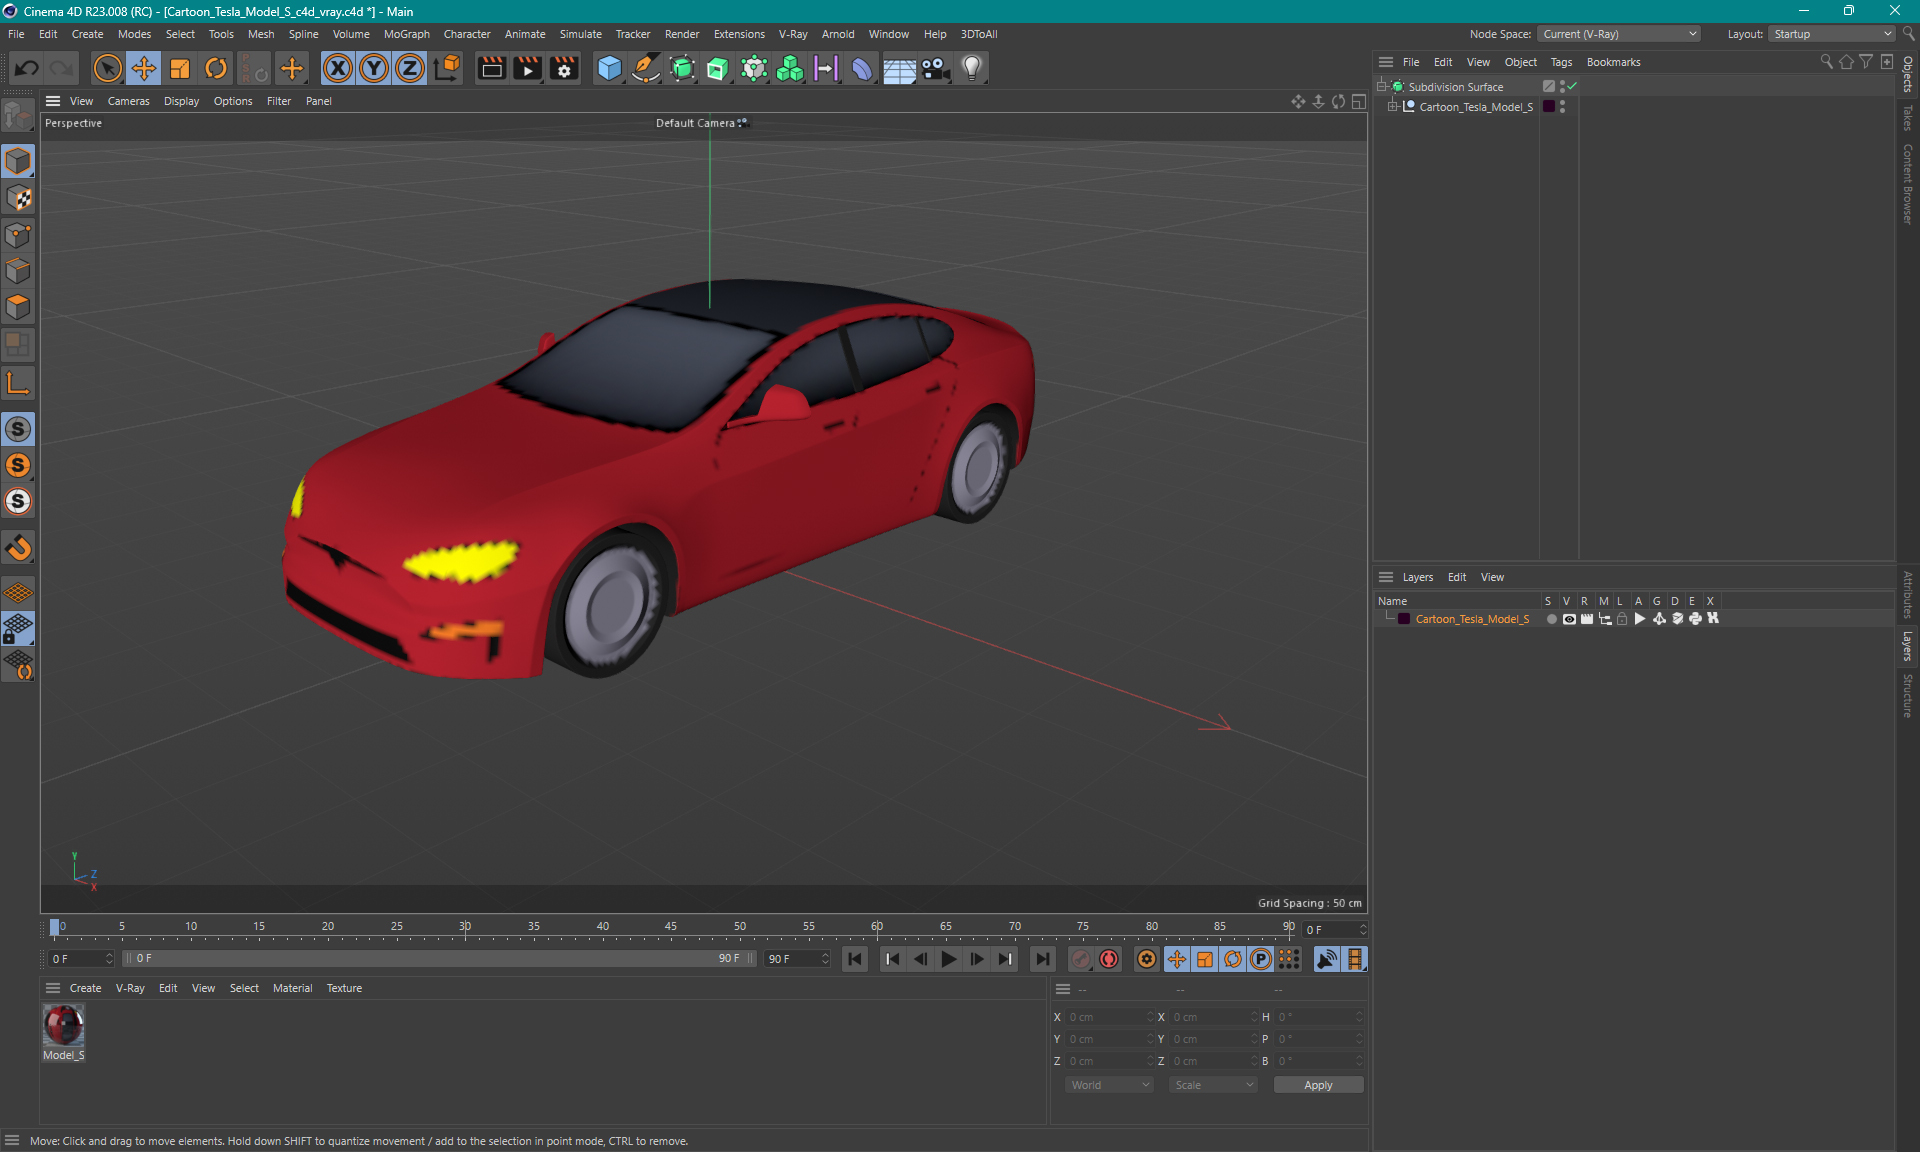Select the World coordinate dropdown
The image size is (1920, 1152).
[x=1108, y=1085]
